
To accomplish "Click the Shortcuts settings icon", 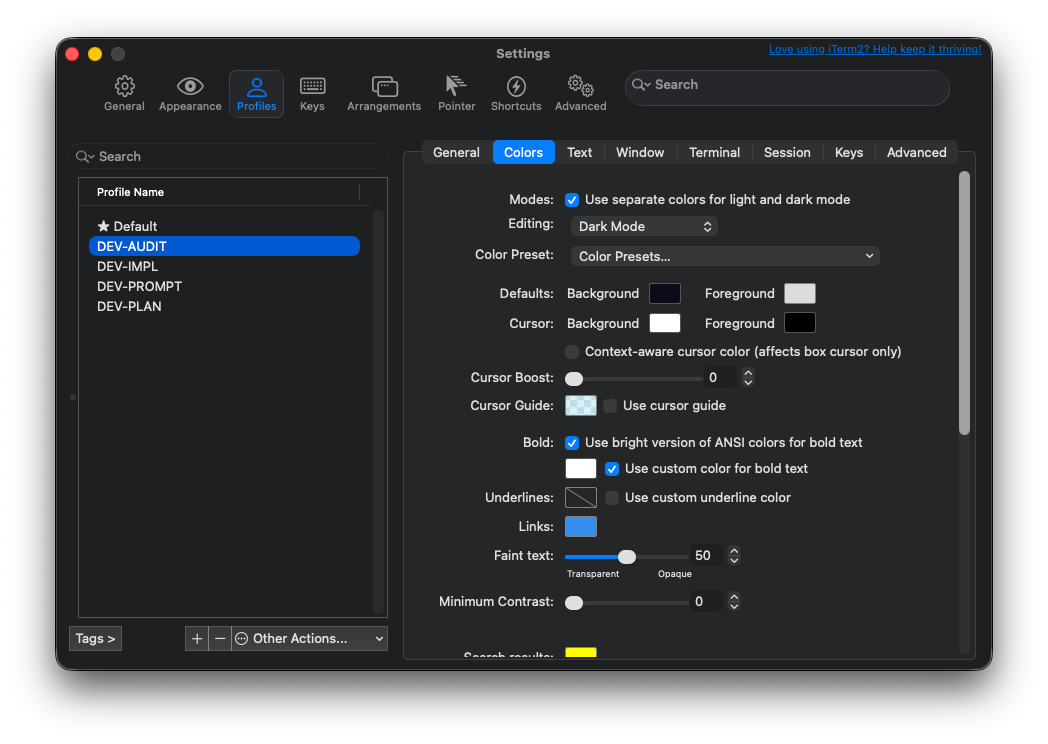I will click(516, 92).
